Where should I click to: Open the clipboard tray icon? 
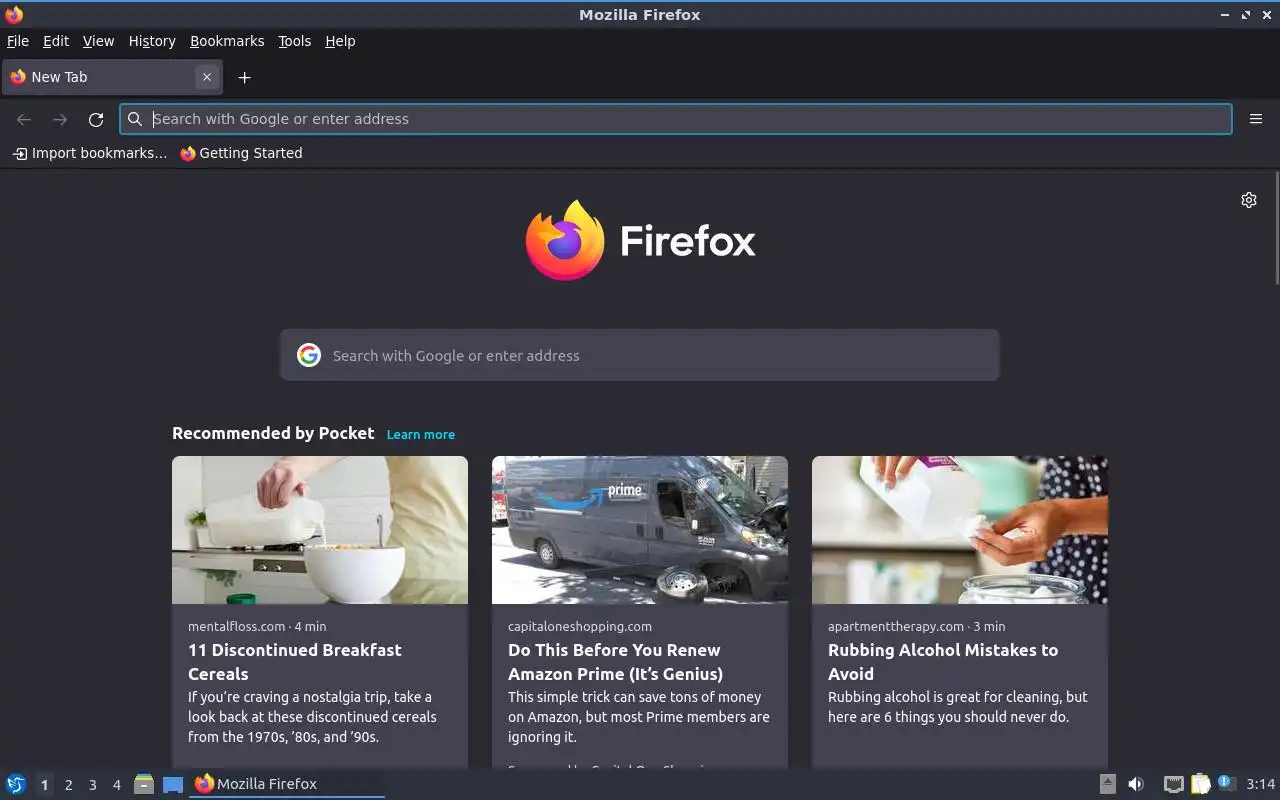click(1200, 784)
